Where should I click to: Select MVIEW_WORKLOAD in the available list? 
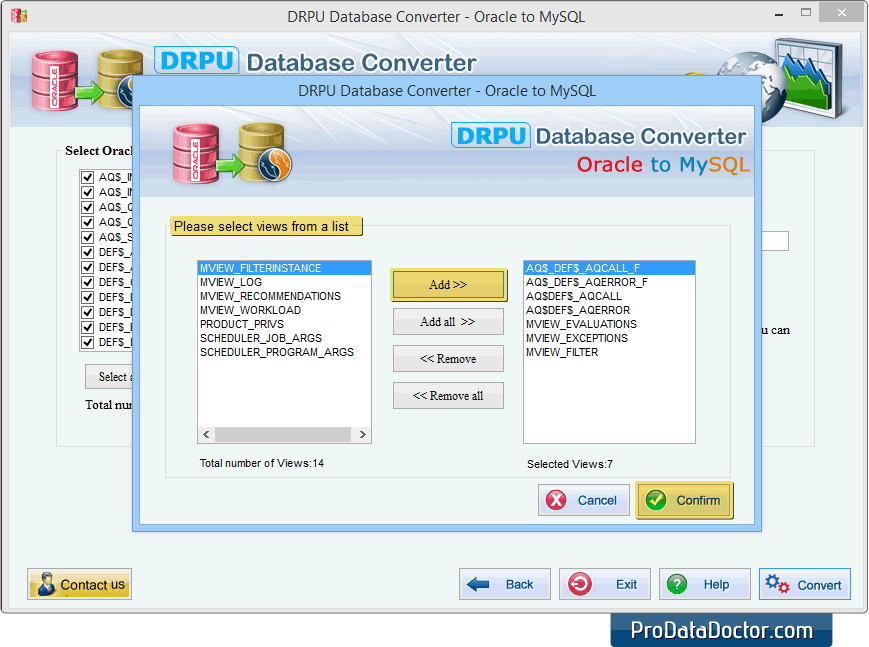click(284, 310)
